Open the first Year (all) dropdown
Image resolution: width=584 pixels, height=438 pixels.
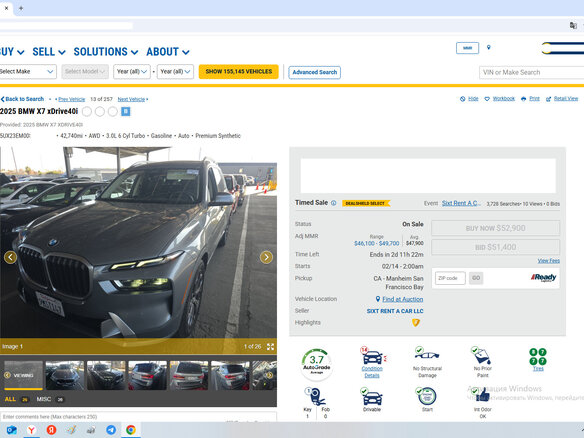click(132, 72)
